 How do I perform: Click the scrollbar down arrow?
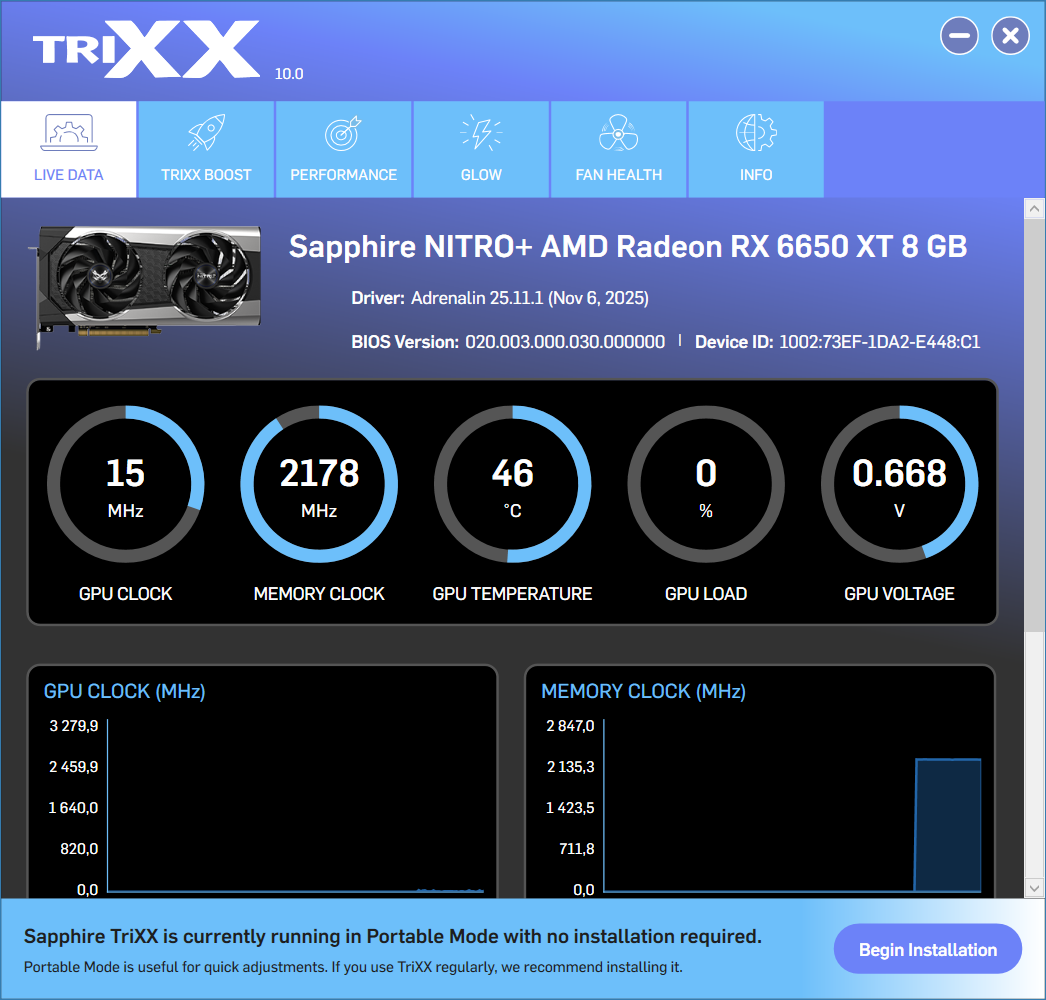1034,888
